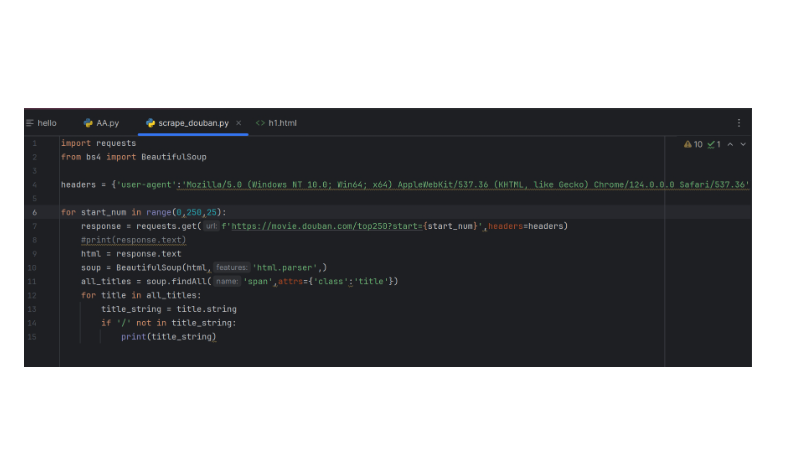Click the Python icon on AA.py tab
This screenshot has height=453, width=800.
(x=89, y=123)
